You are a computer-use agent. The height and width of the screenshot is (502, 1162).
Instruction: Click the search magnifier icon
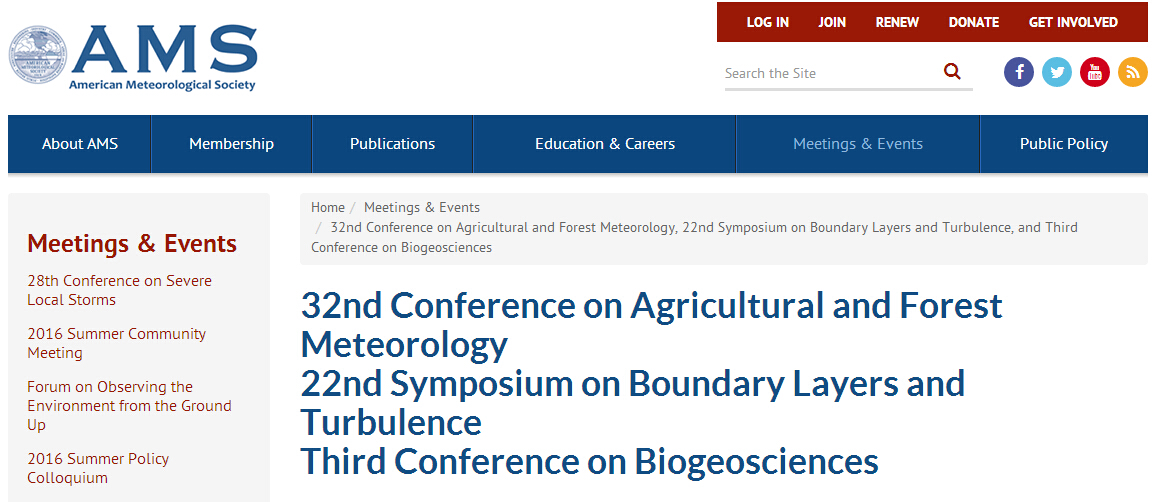952,72
